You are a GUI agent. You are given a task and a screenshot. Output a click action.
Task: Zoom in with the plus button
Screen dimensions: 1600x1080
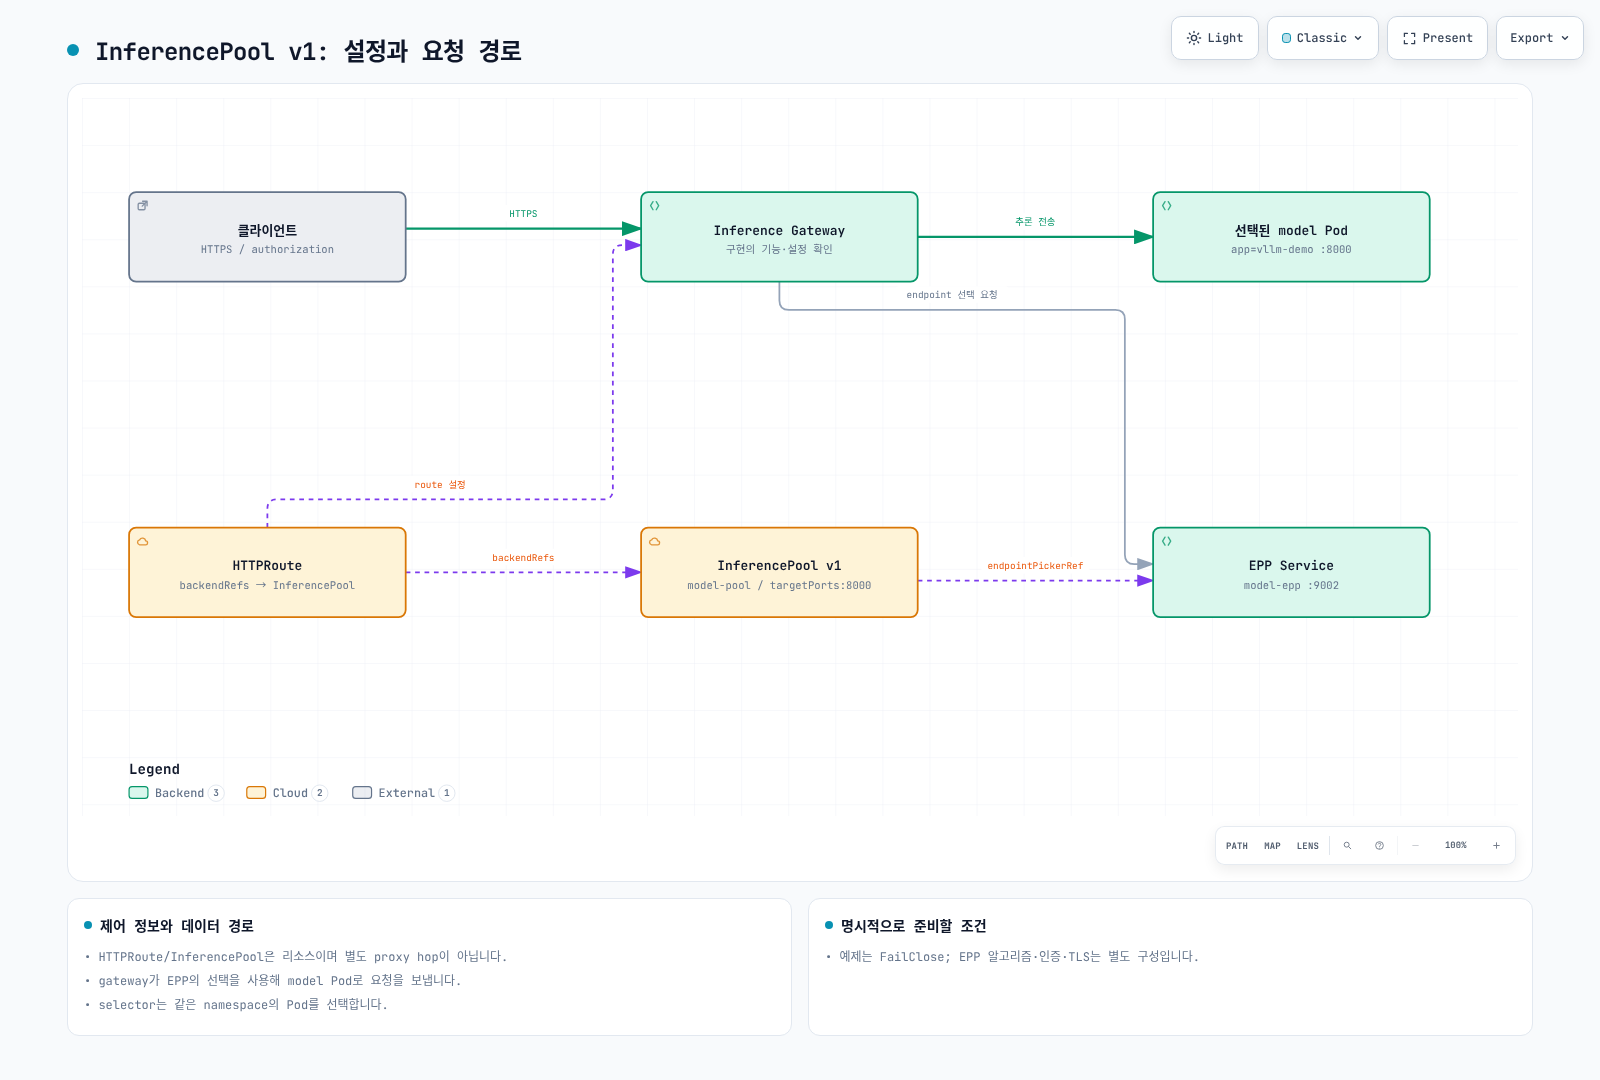click(1496, 846)
